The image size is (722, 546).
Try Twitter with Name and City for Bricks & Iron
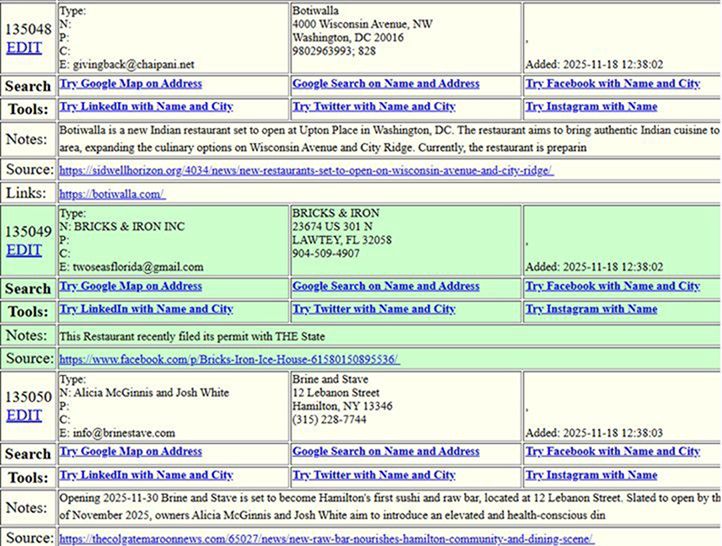point(374,309)
